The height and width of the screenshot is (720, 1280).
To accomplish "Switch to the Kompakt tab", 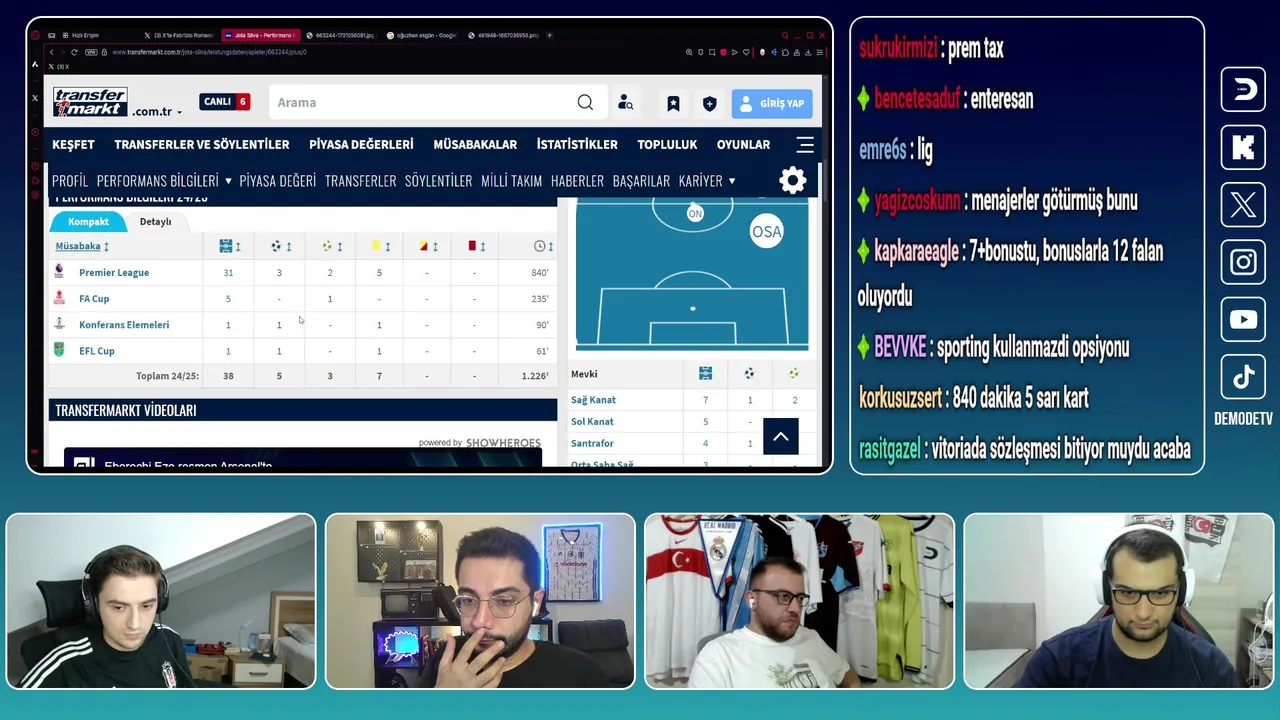I will (x=88, y=221).
